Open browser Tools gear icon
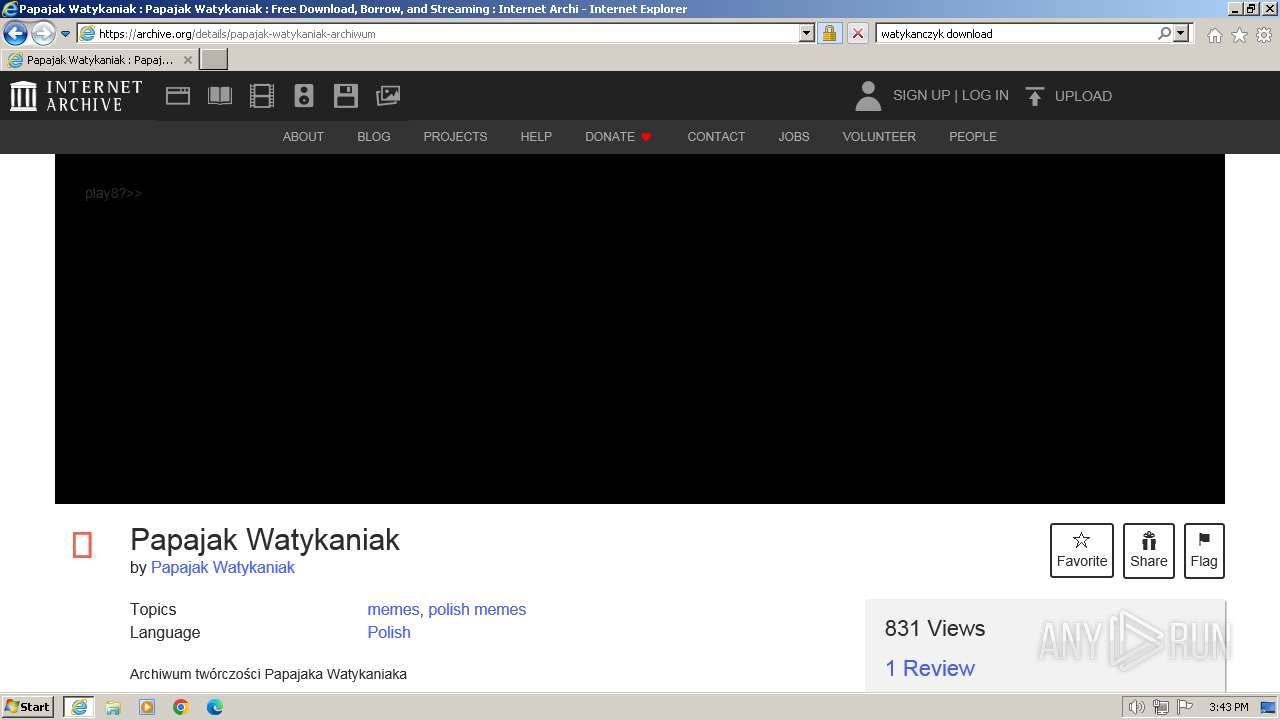Viewport: 1280px width, 720px height. pos(1264,35)
